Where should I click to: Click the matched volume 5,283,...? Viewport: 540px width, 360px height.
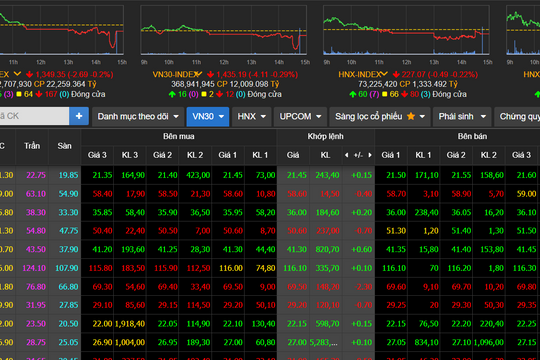[324, 342]
